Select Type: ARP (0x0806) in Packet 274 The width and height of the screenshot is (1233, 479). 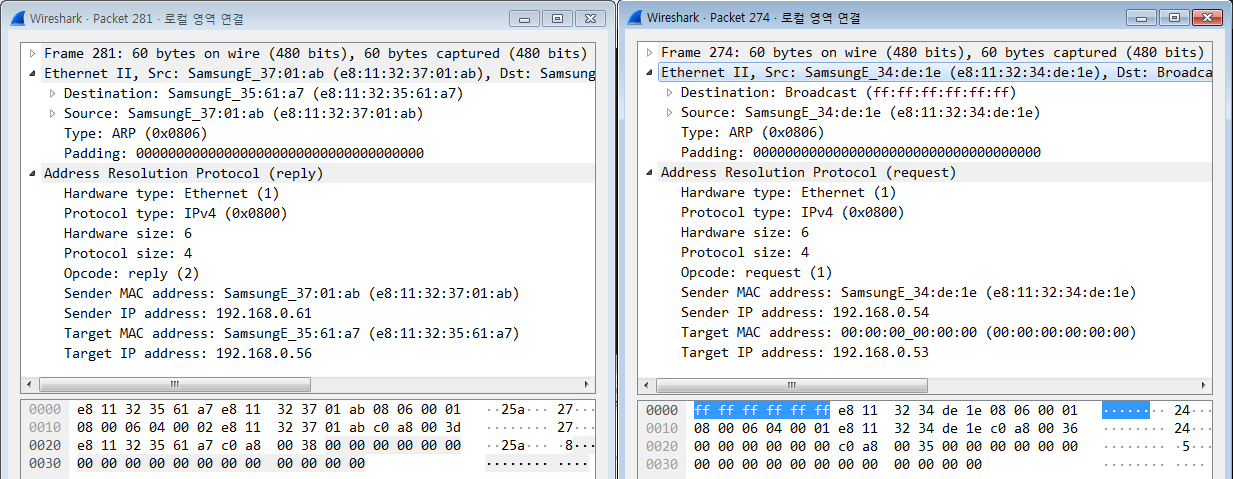pyautogui.click(x=752, y=132)
